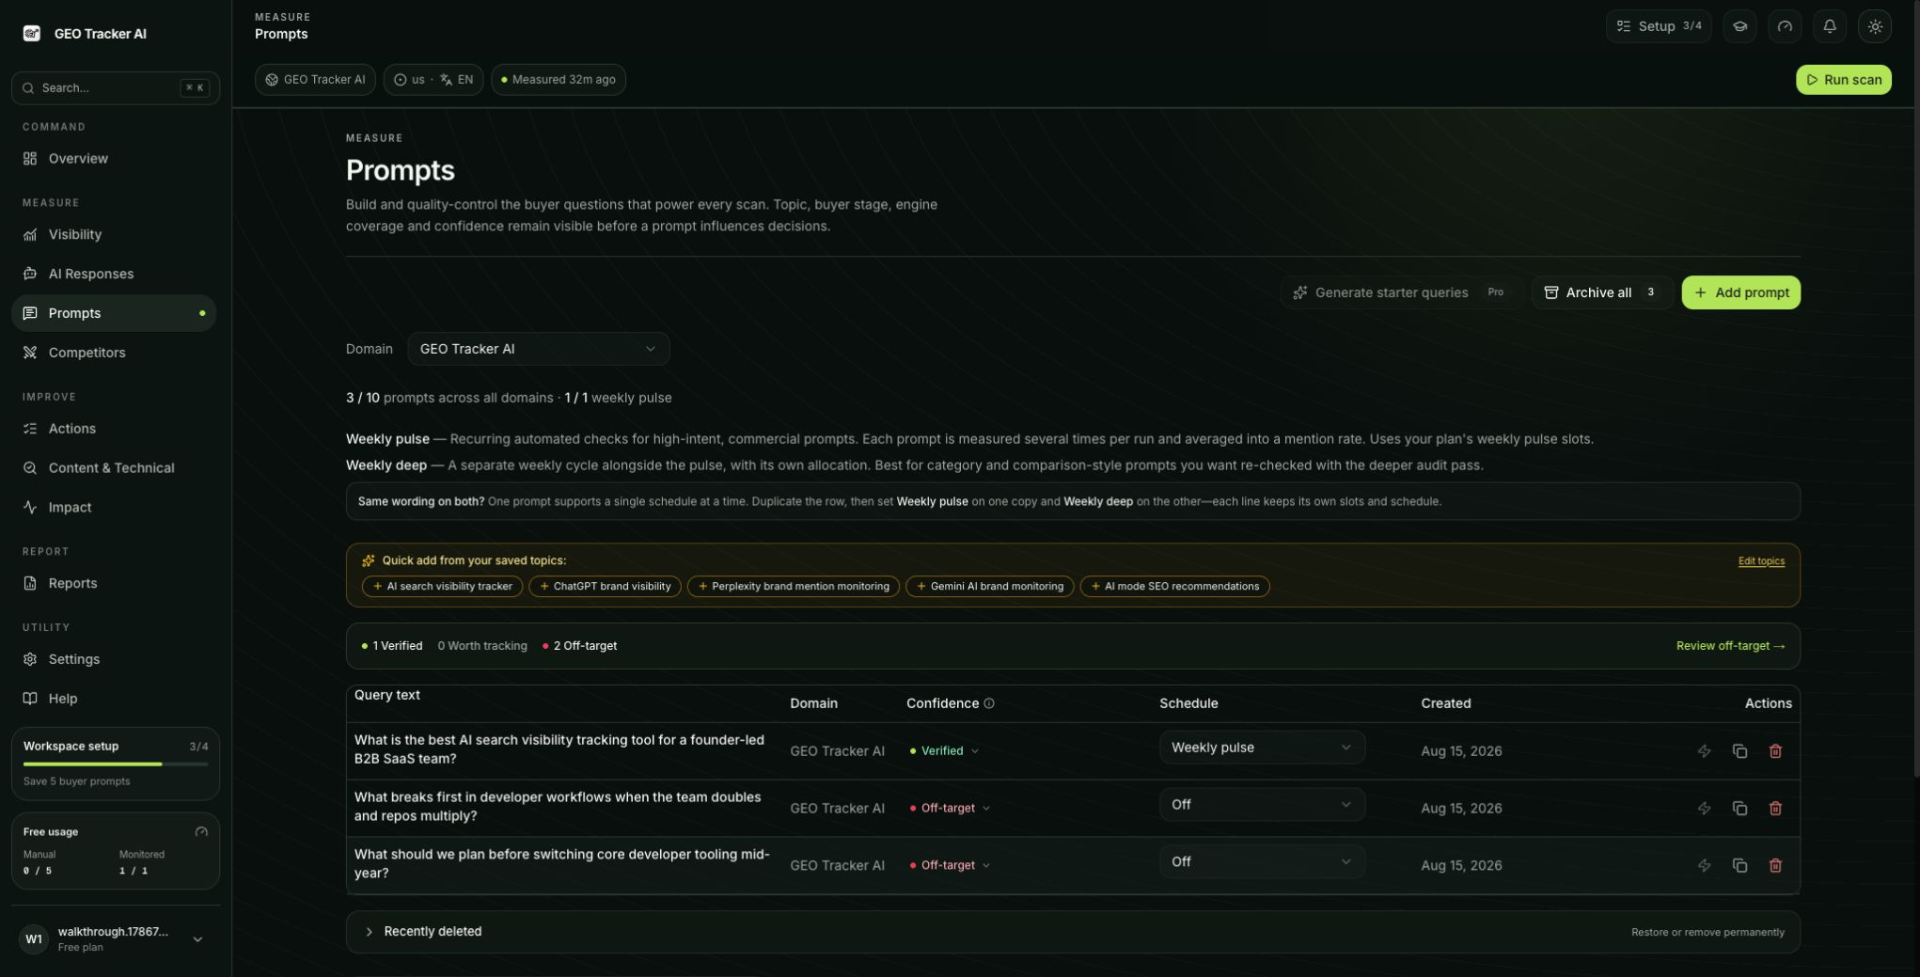Viewport: 1920px width, 977px height.
Task: Delete the mid-year tooling prompt
Action: [x=1776, y=865]
